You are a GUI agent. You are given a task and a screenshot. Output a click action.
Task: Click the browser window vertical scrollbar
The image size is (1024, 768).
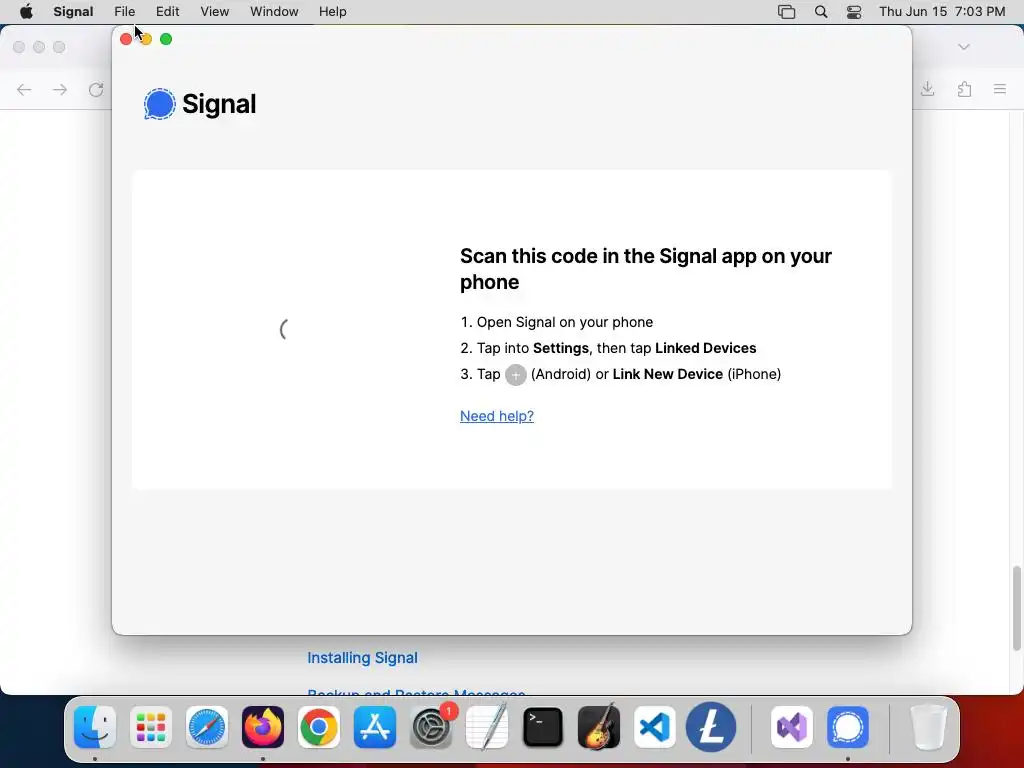tap(1017, 609)
